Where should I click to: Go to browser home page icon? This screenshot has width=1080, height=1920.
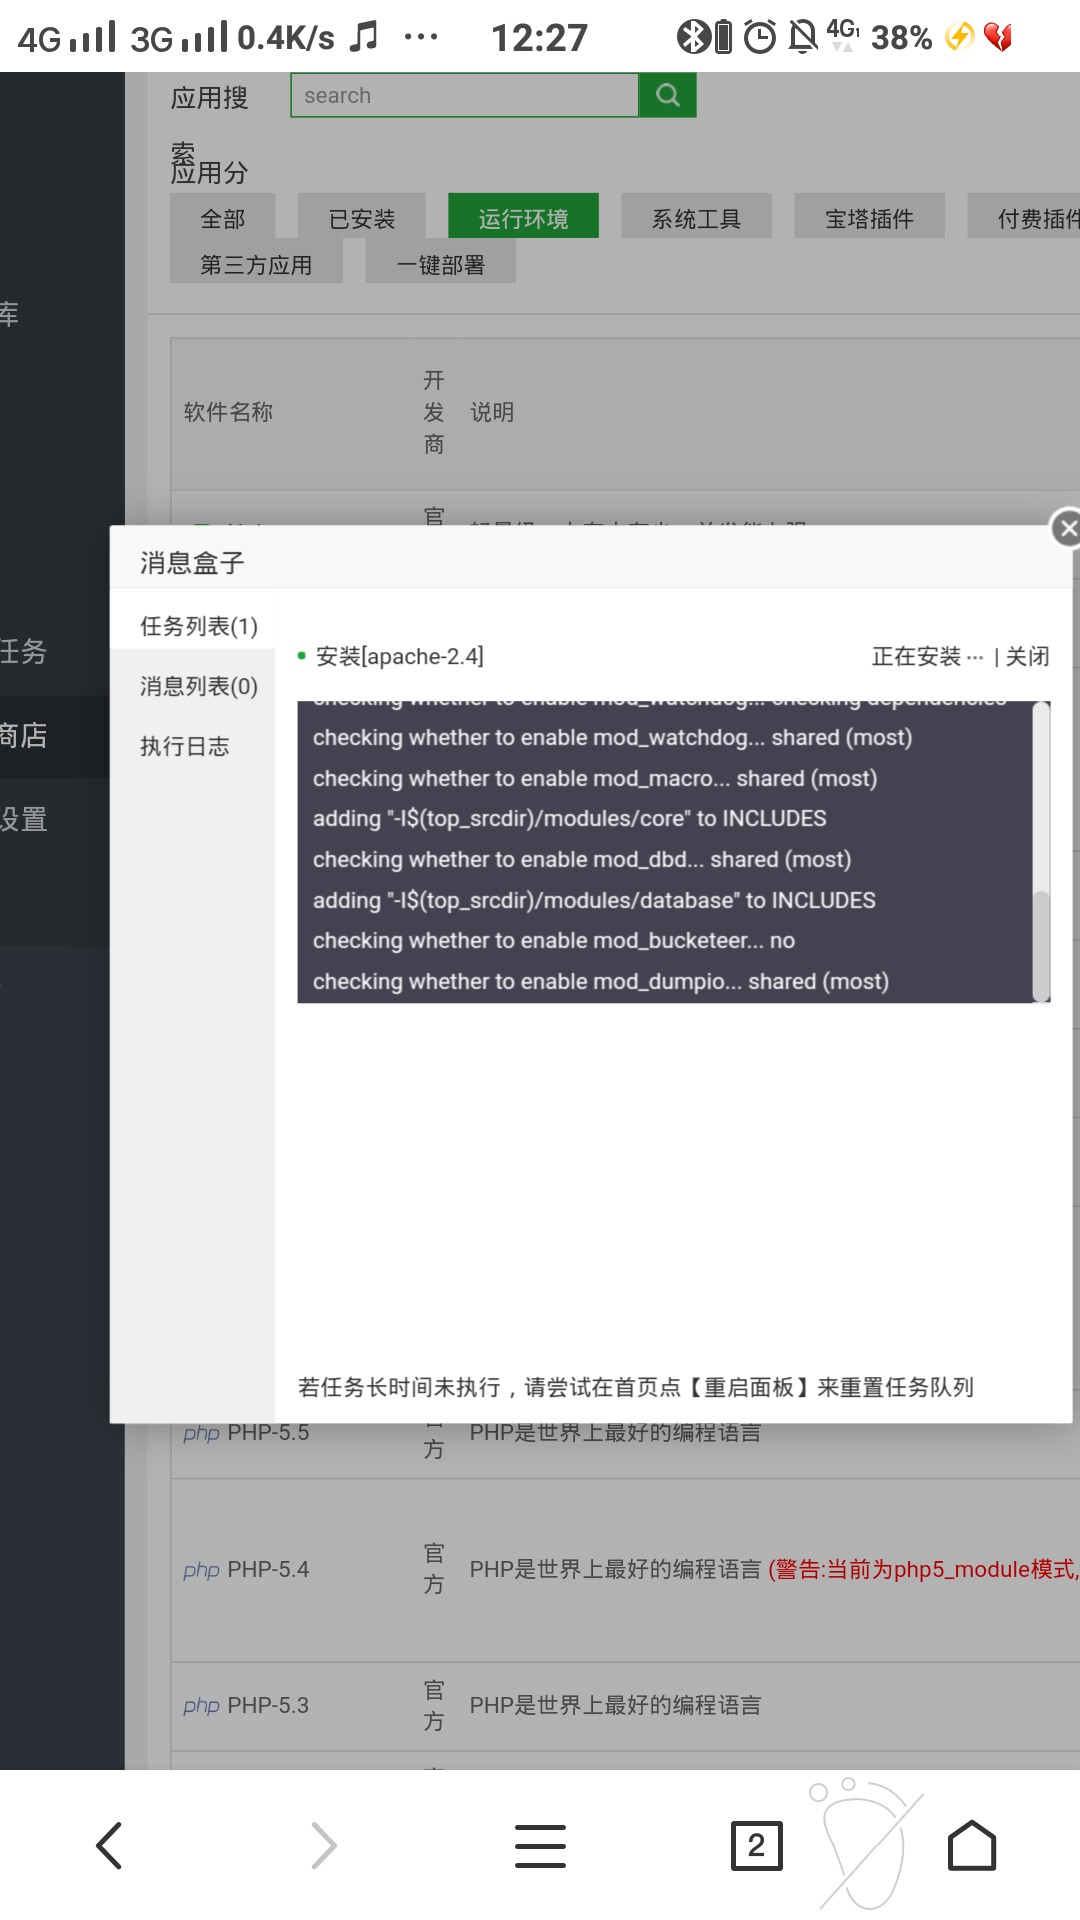pyautogui.click(x=972, y=1845)
